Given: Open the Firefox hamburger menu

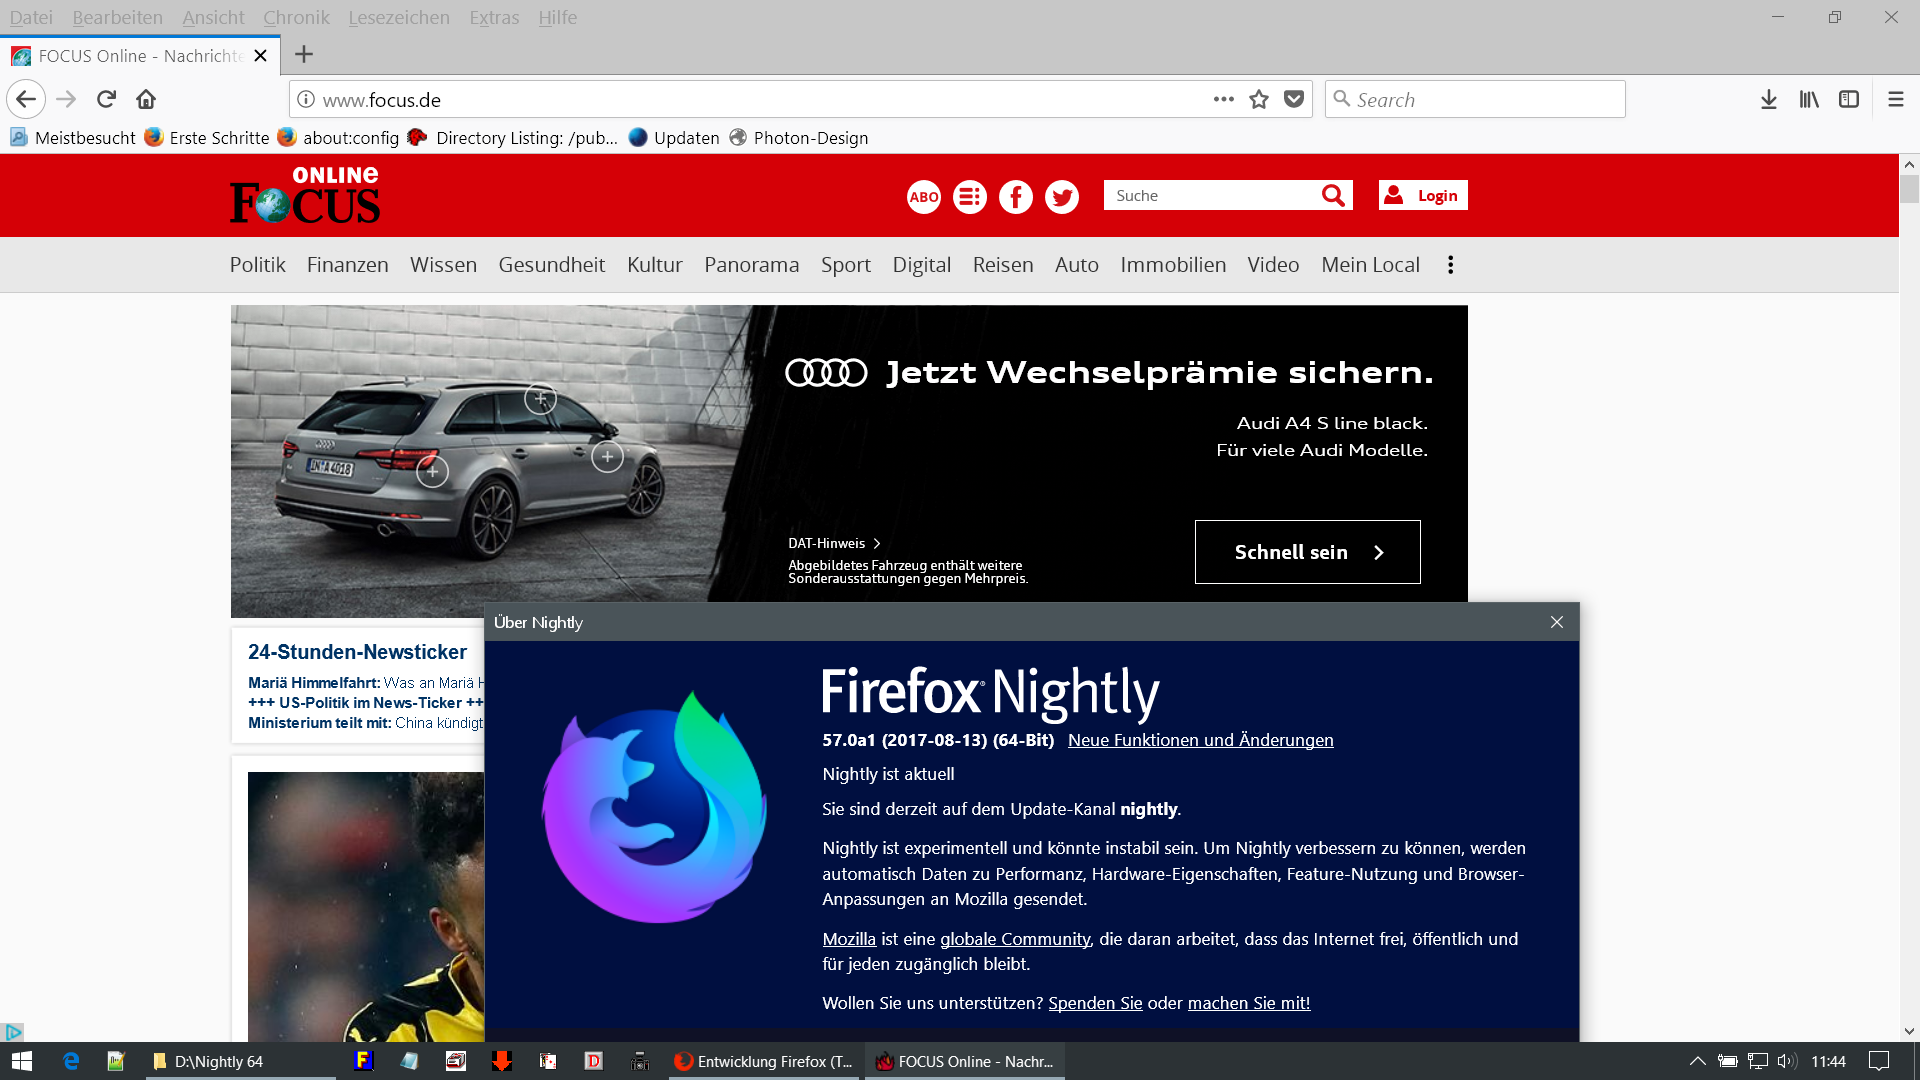Looking at the screenshot, I should (1896, 99).
